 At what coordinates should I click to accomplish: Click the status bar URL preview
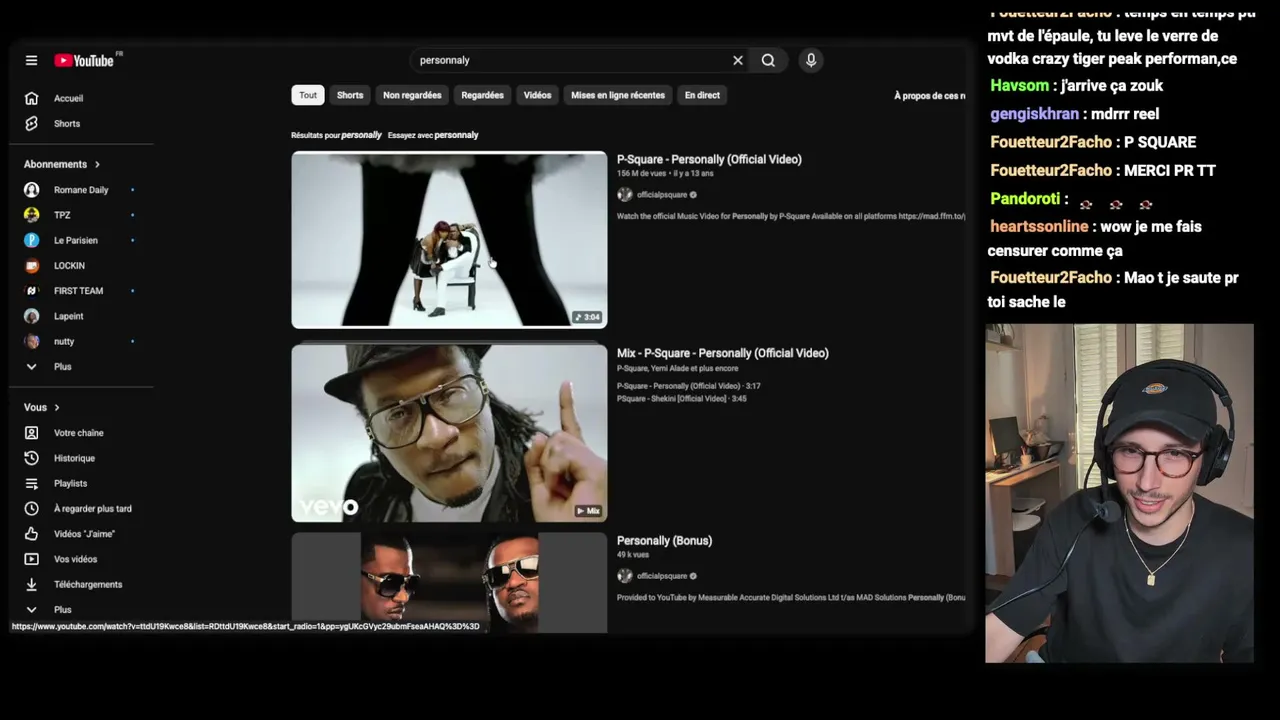pos(246,626)
